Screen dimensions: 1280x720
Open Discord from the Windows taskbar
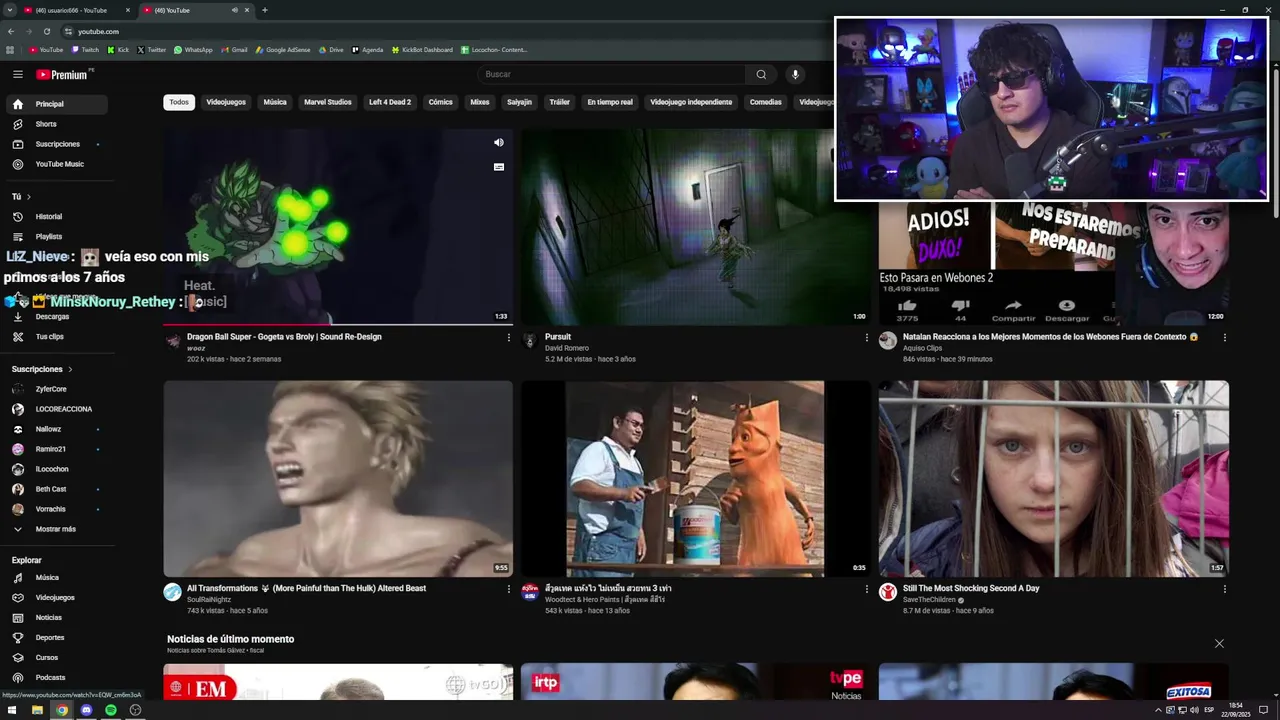[x=86, y=710]
